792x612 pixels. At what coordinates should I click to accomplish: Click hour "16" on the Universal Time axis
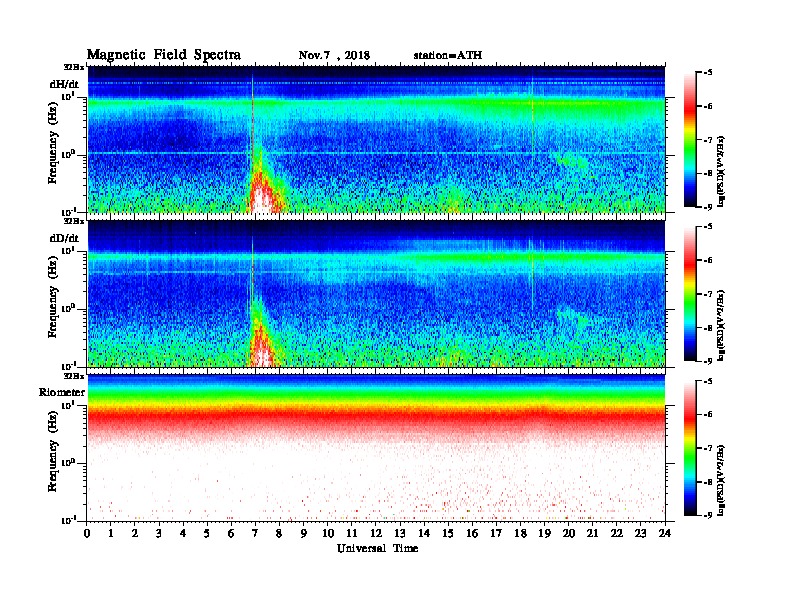(x=472, y=534)
